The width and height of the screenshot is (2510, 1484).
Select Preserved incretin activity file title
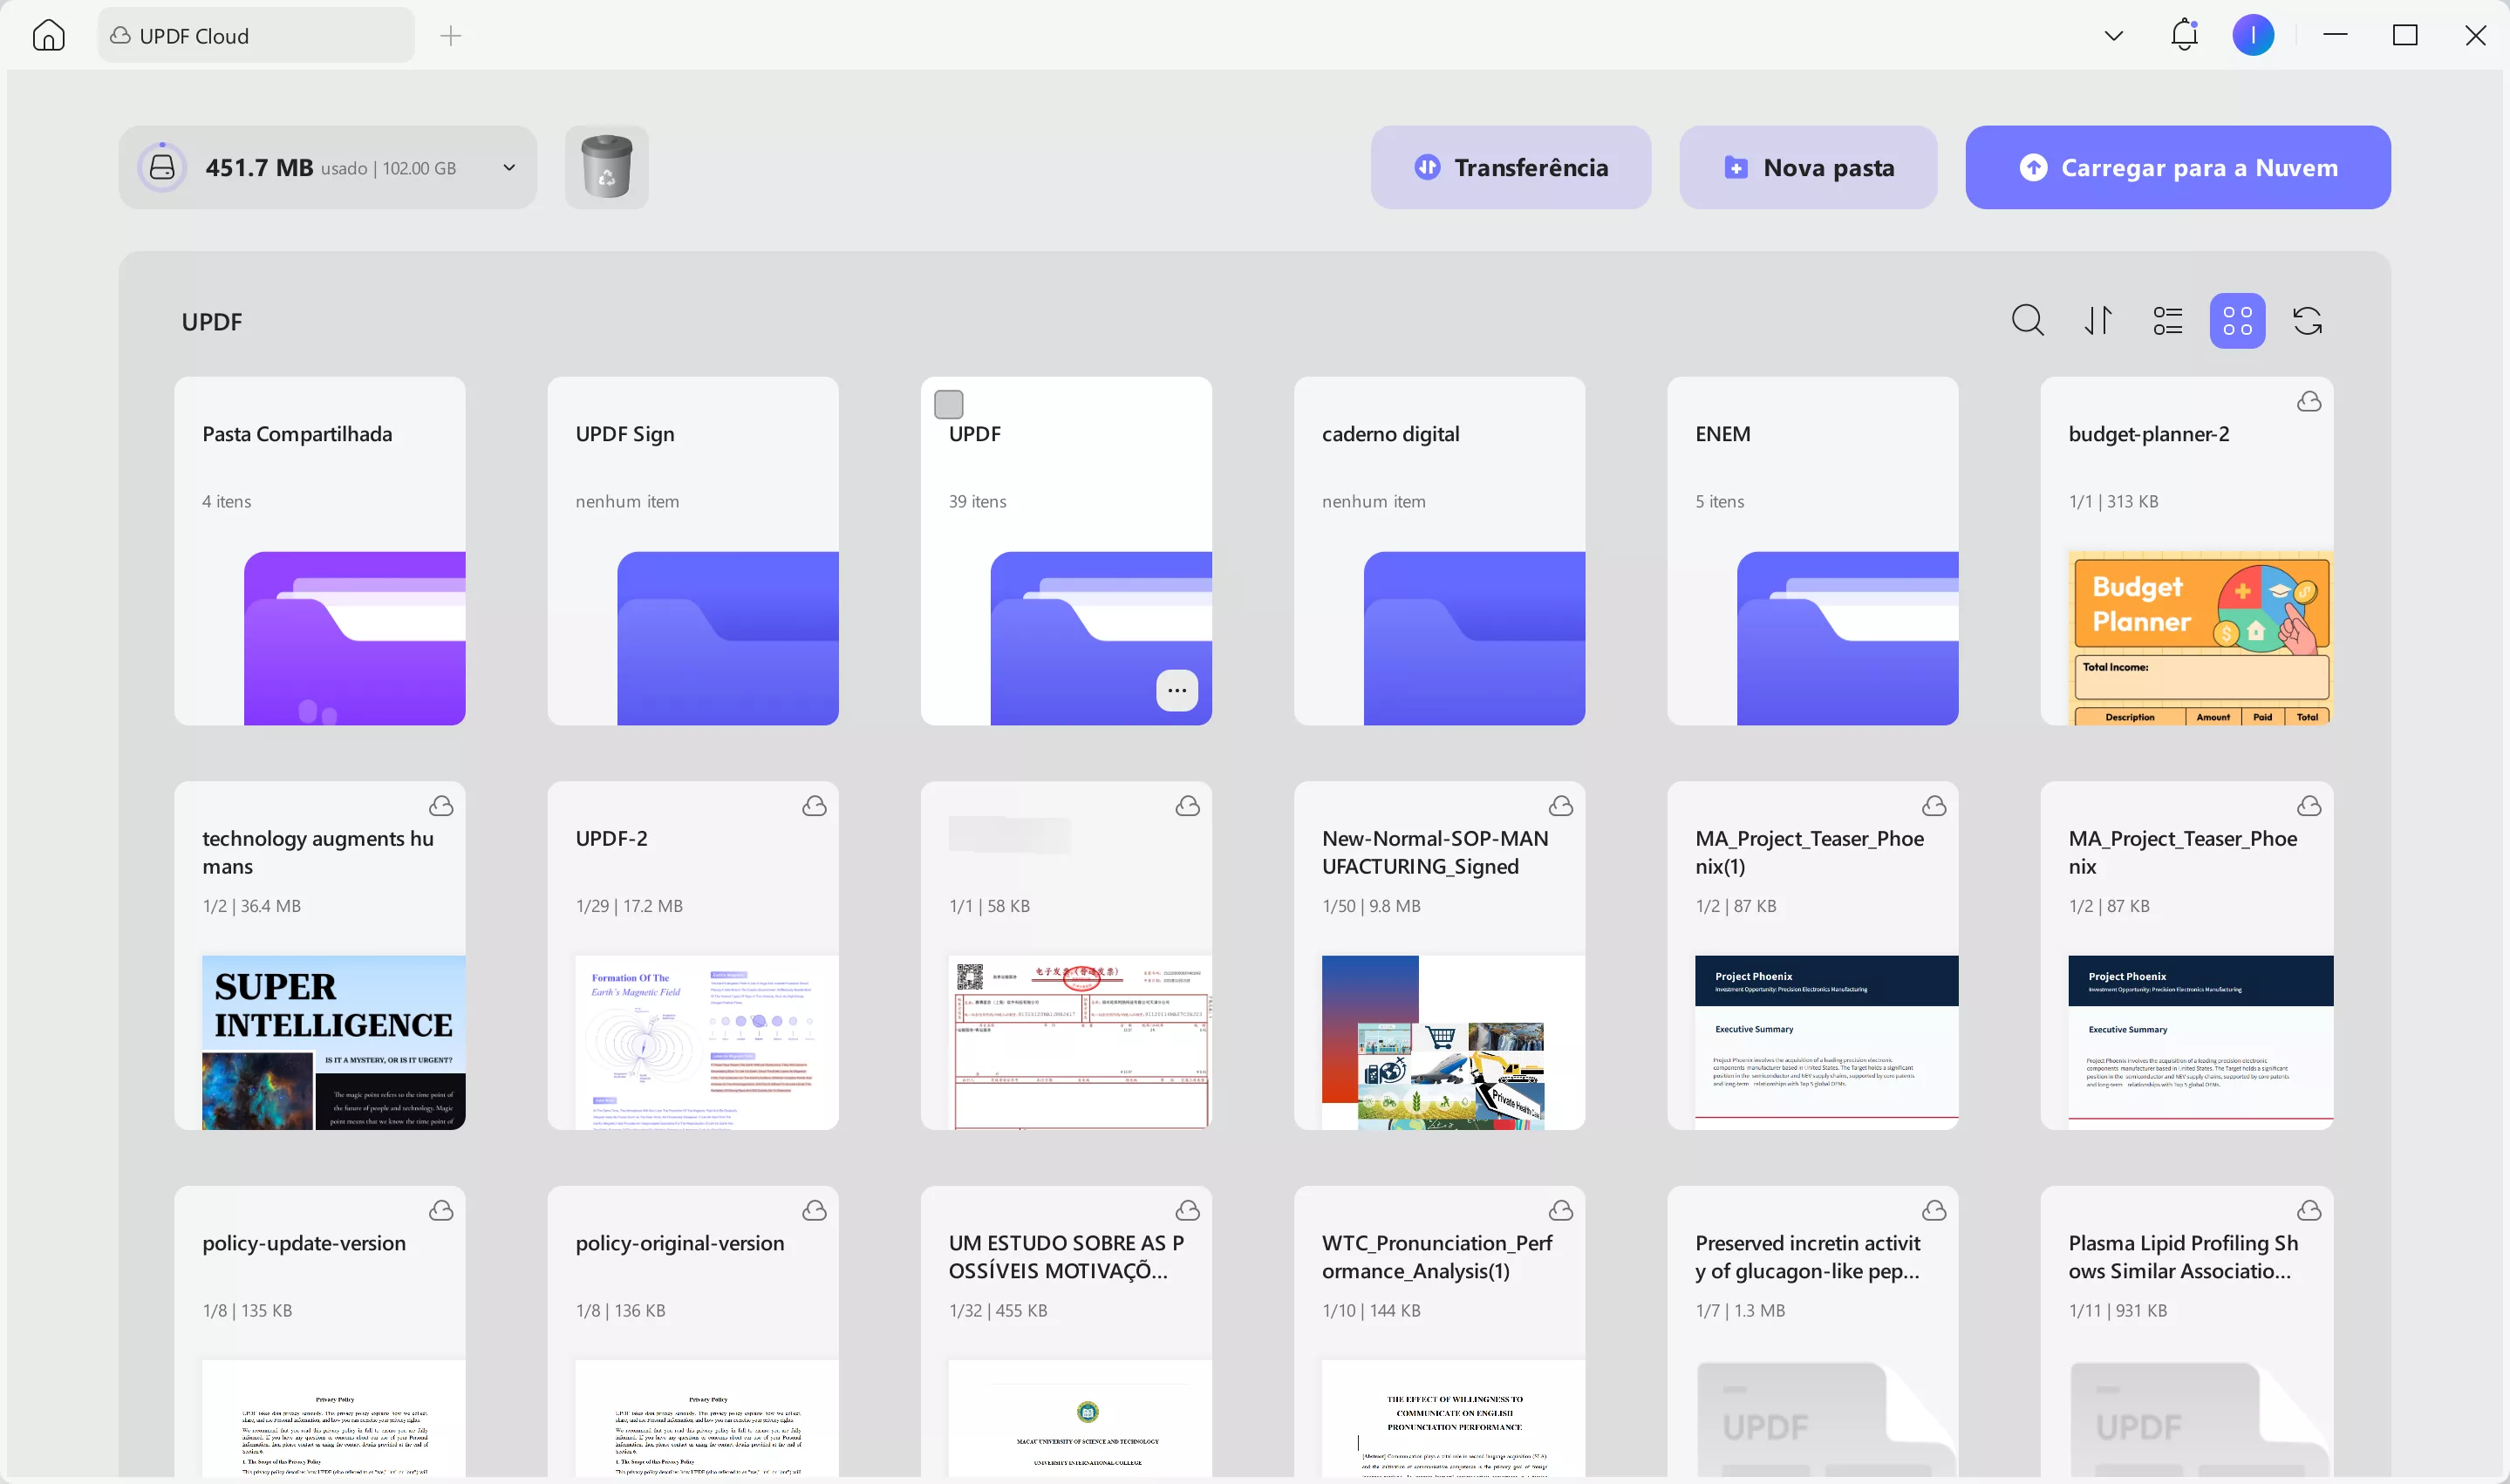(x=1807, y=1257)
